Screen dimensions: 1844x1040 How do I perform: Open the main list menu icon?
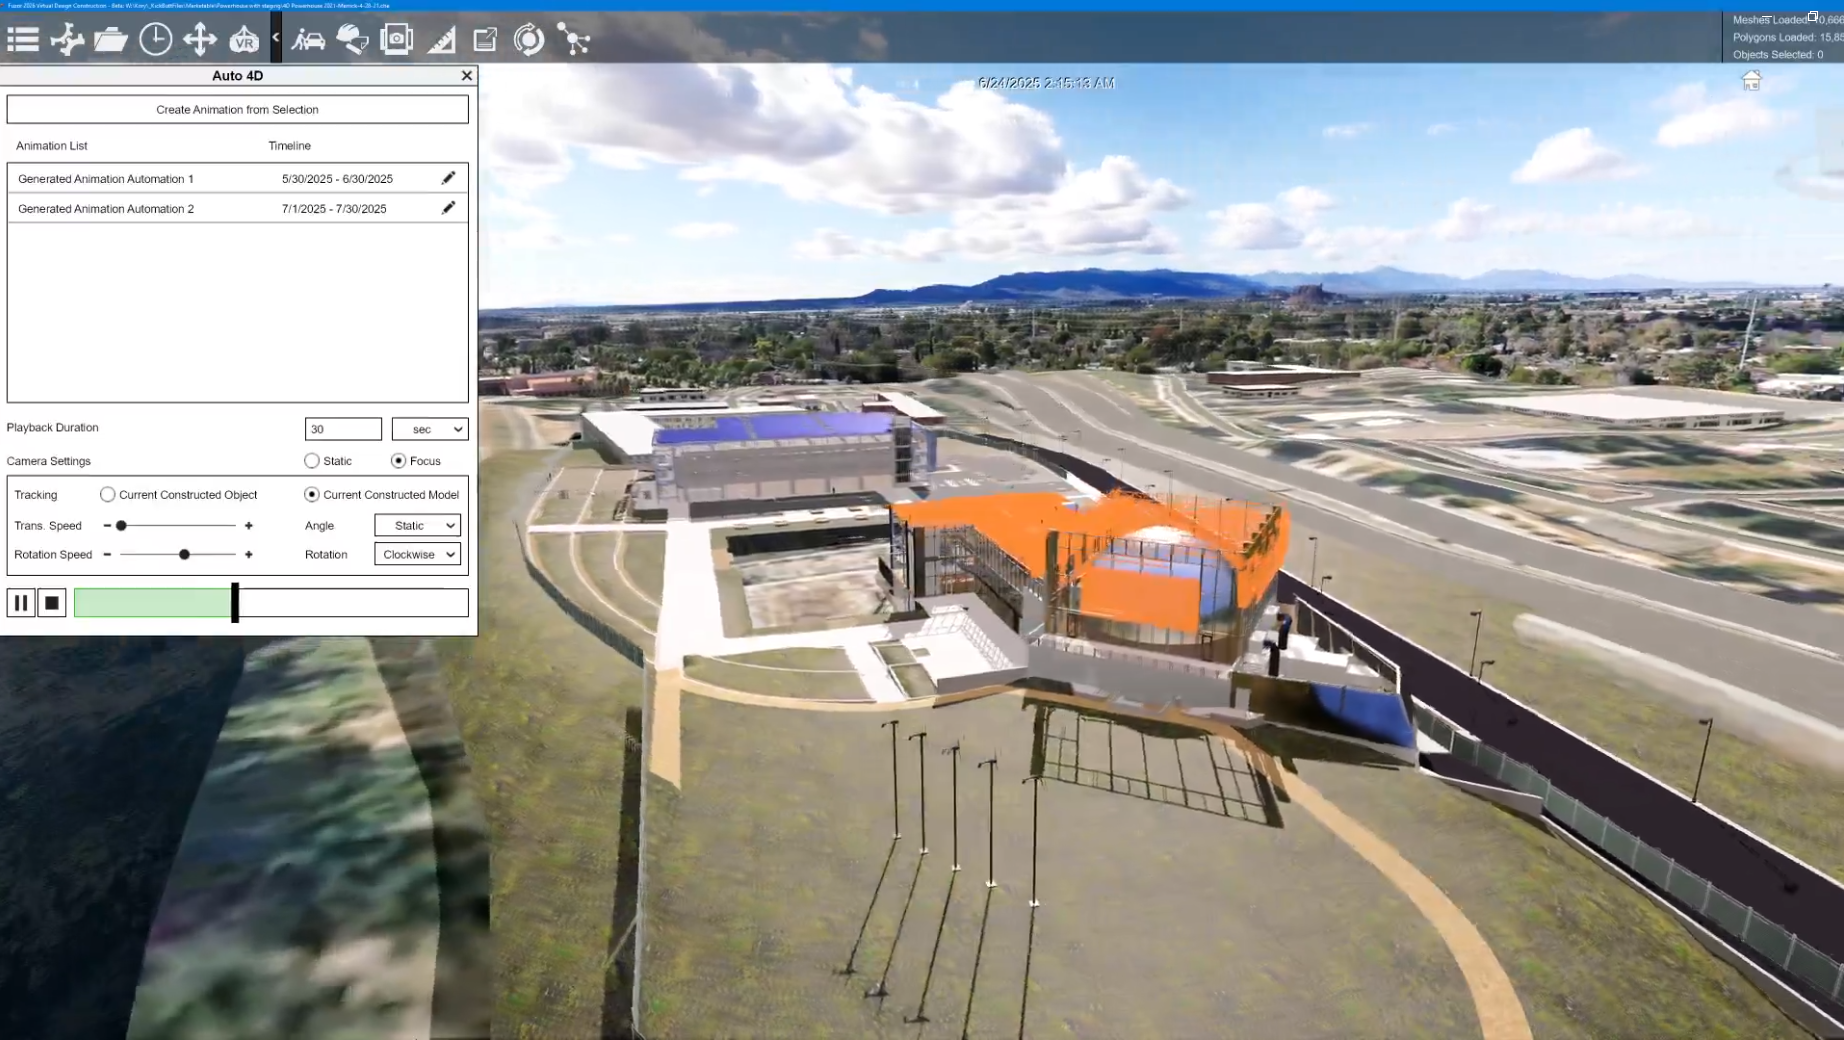click(x=23, y=40)
